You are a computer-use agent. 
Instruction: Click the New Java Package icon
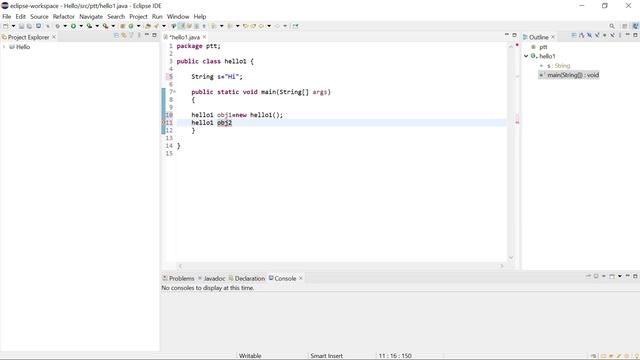tap(122, 26)
